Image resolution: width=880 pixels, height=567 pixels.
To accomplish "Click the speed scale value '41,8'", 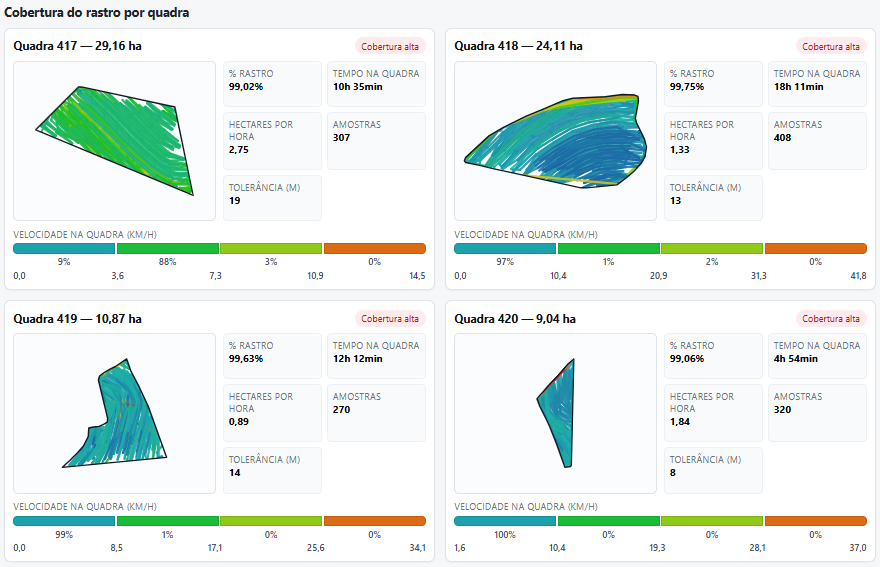I will (858, 276).
